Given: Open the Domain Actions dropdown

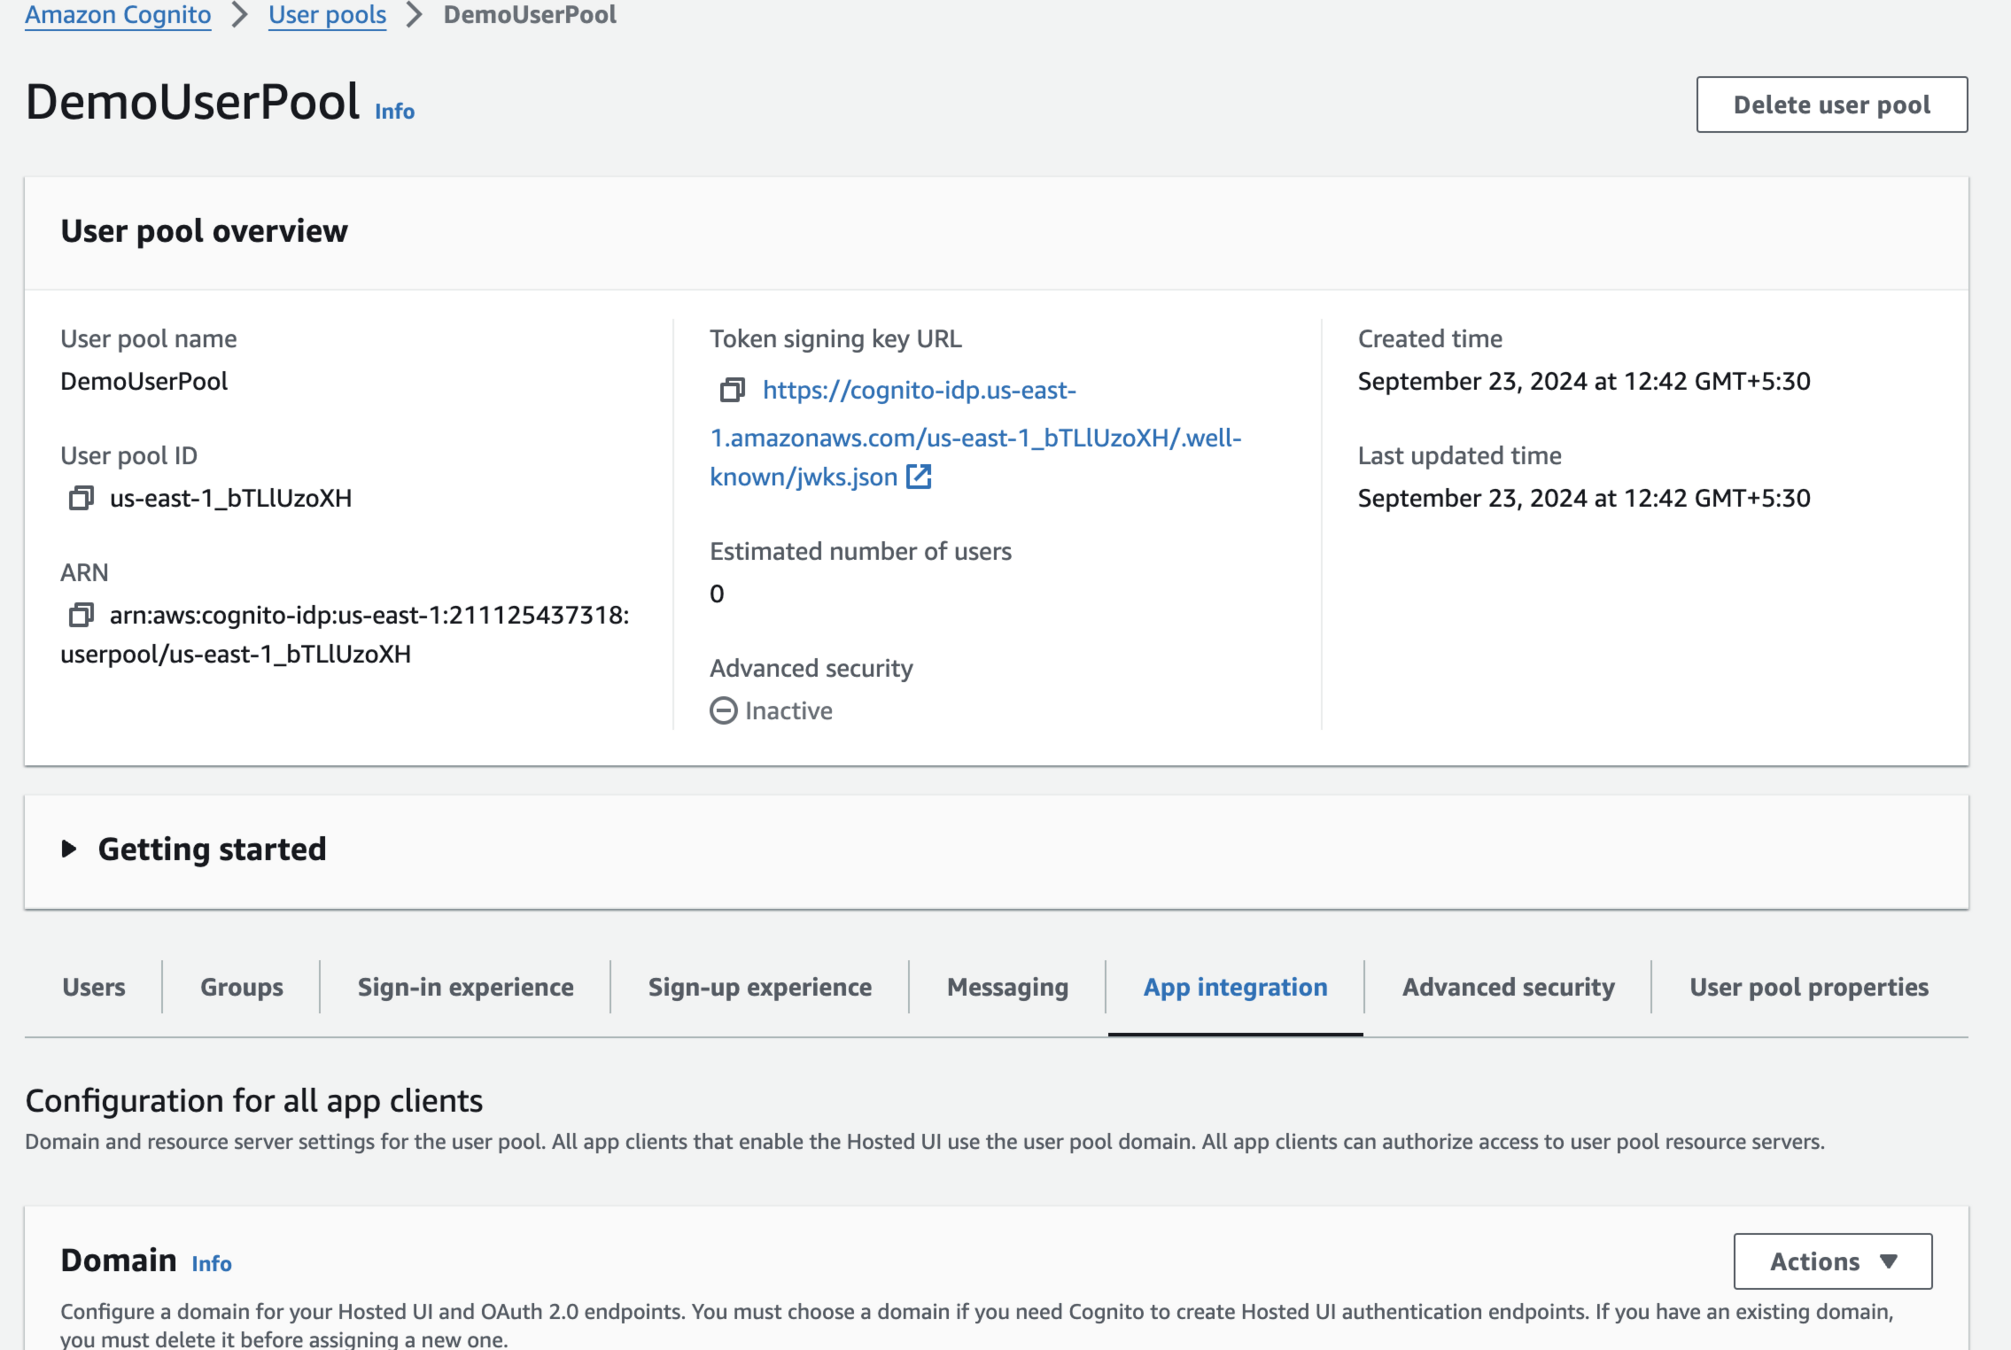Looking at the screenshot, I should coord(1832,1261).
